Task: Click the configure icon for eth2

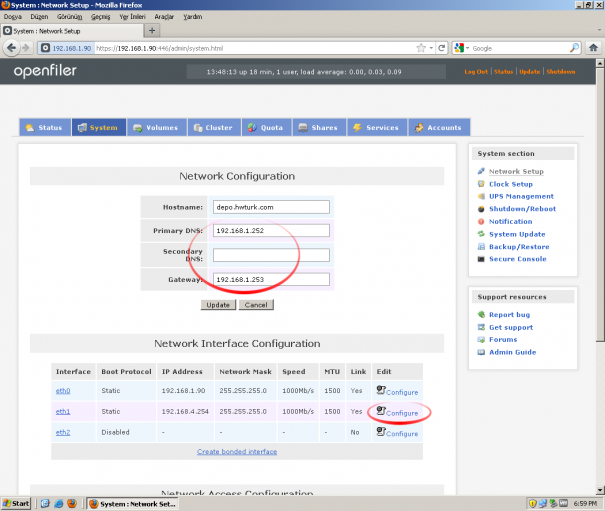Action: [x=381, y=431]
